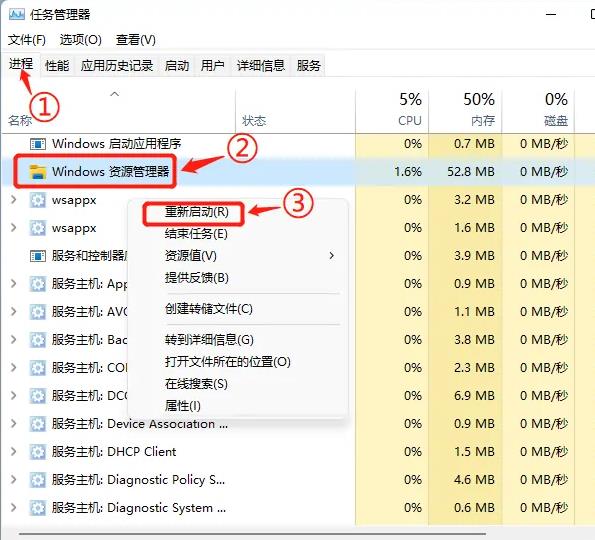The image size is (595, 540).
Task: Switch to the 应用历史记录 tab
Action: click(x=117, y=66)
